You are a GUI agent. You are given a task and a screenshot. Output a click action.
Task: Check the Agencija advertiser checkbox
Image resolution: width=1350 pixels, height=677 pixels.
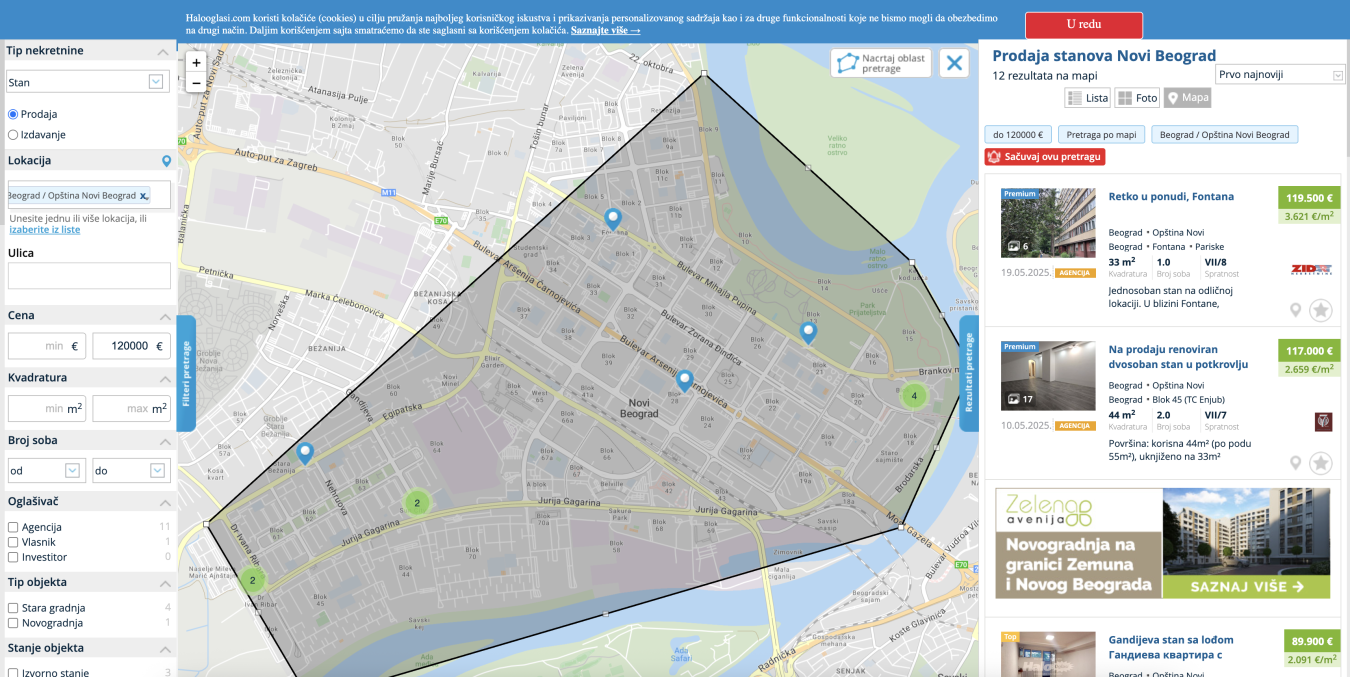pyautogui.click(x=13, y=527)
